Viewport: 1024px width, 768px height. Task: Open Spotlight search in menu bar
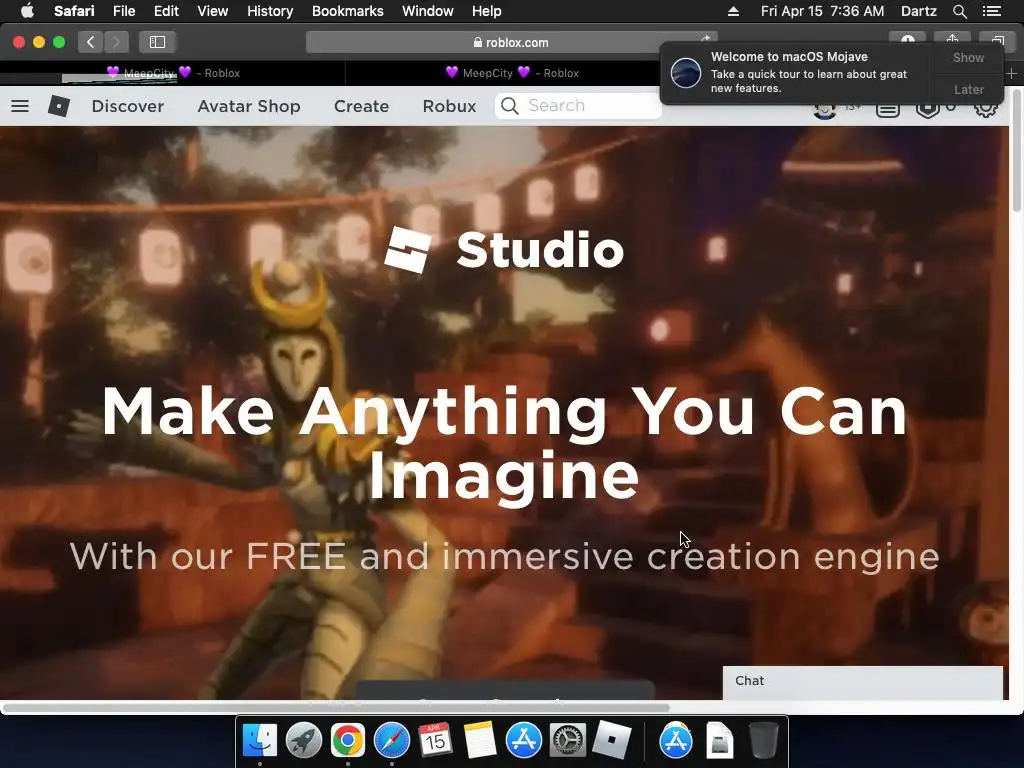pyautogui.click(x=959, y=11)
